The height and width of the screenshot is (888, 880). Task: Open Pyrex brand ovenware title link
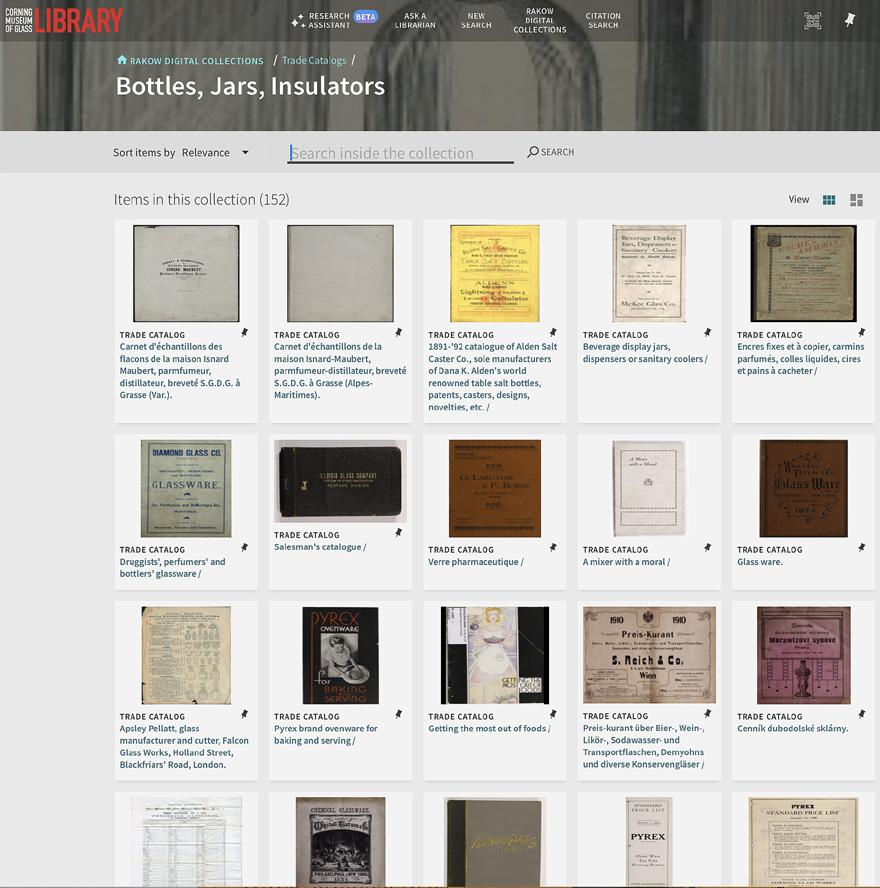(x=326, y=735)
